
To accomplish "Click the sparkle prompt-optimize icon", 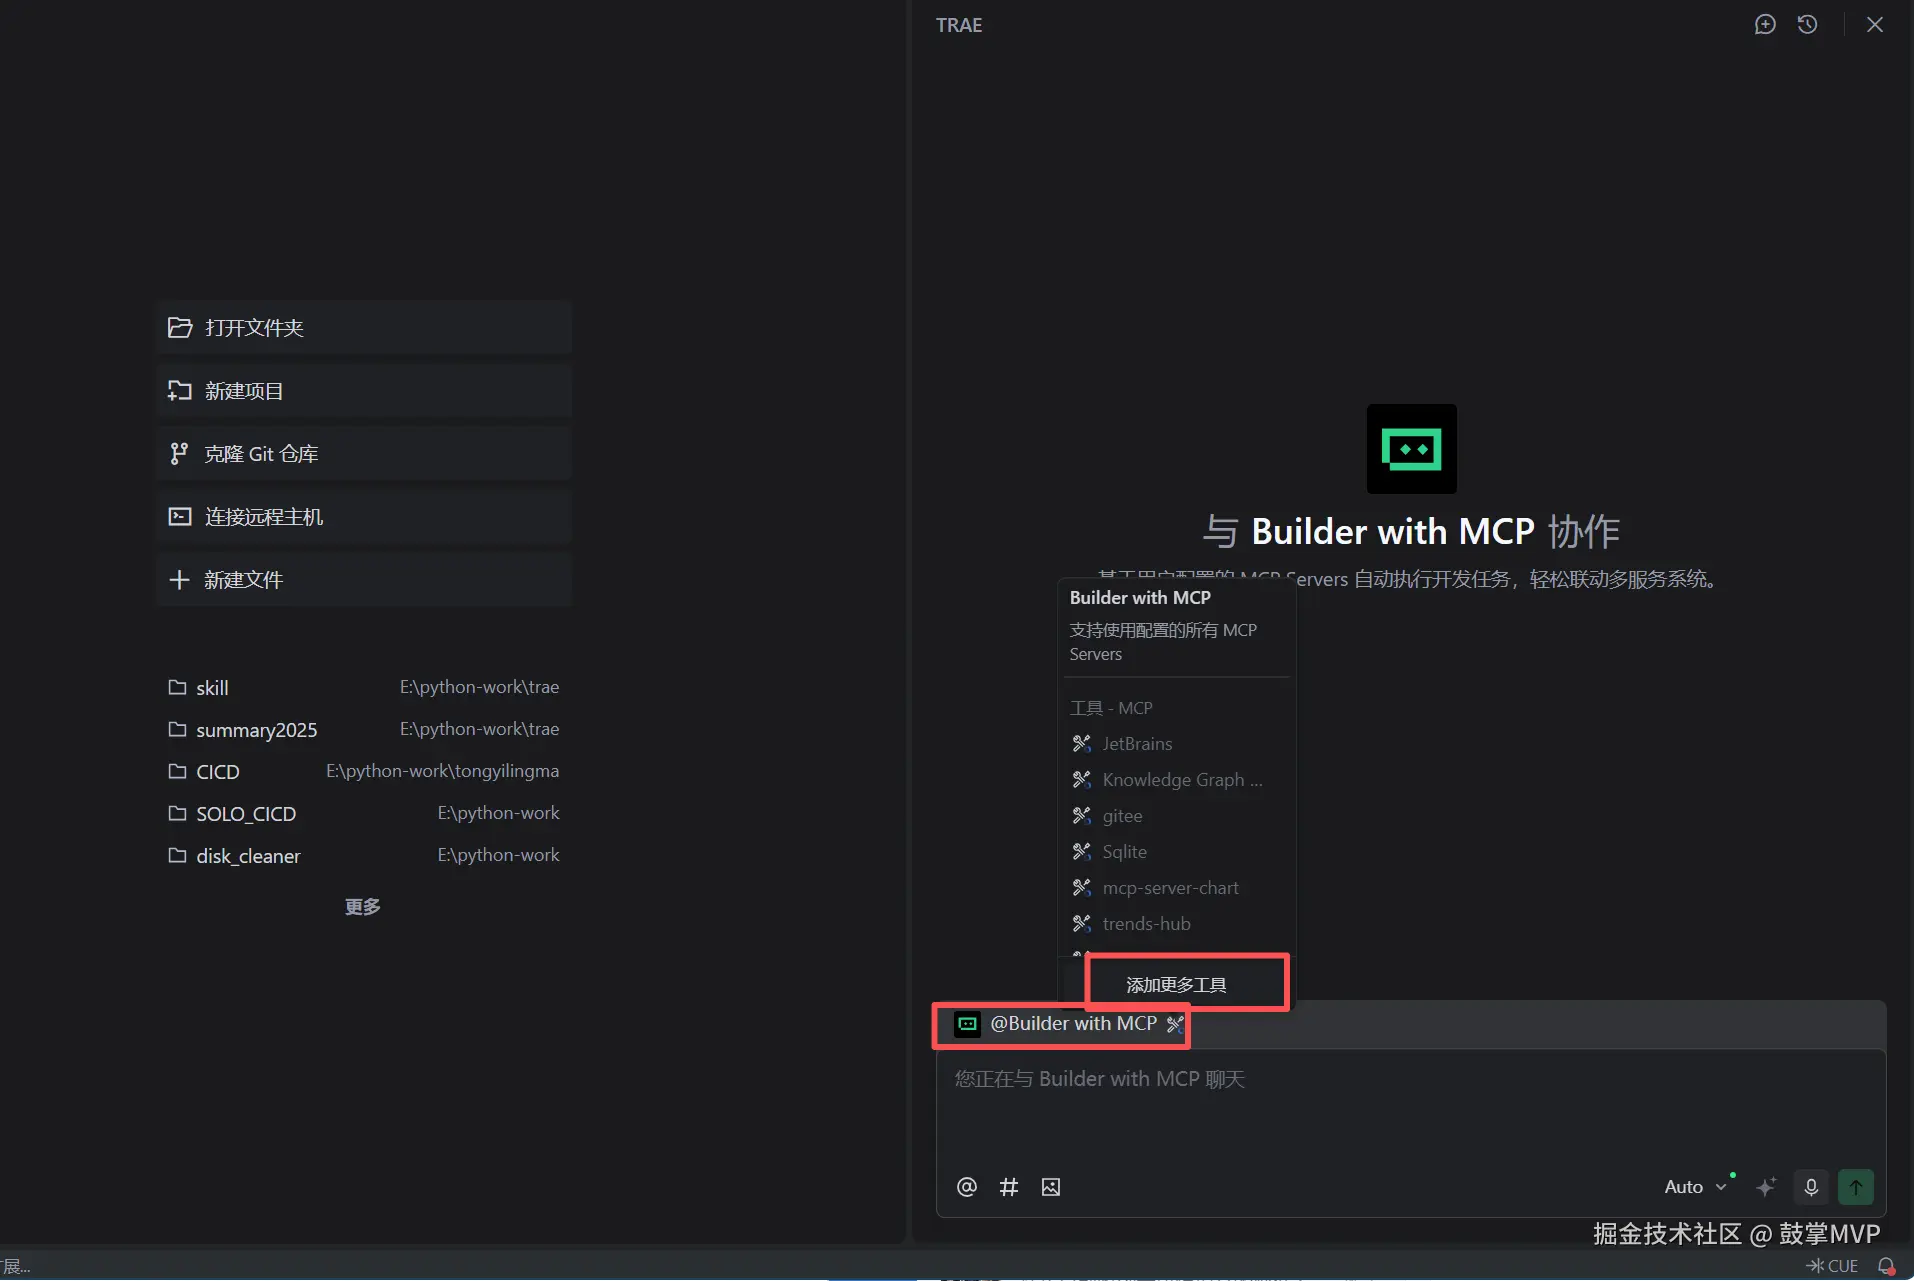I will pyautogui.click(x=1767, y=1187).
